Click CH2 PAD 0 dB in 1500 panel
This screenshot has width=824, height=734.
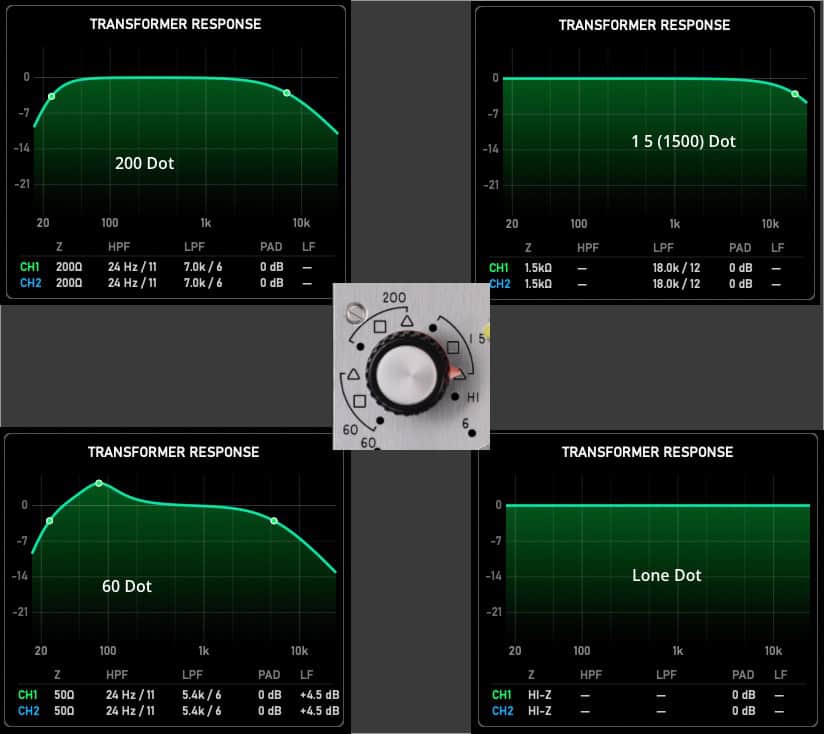(740, 284)
